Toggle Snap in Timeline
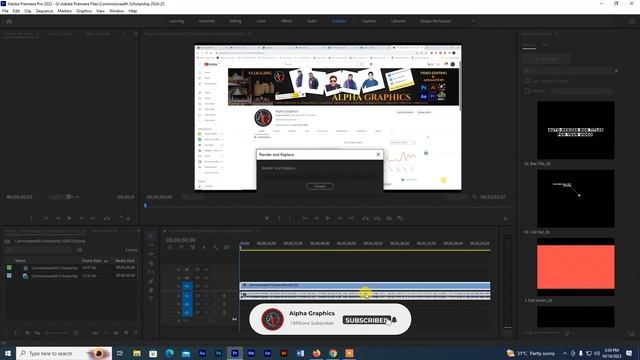 tap(181, 247)
